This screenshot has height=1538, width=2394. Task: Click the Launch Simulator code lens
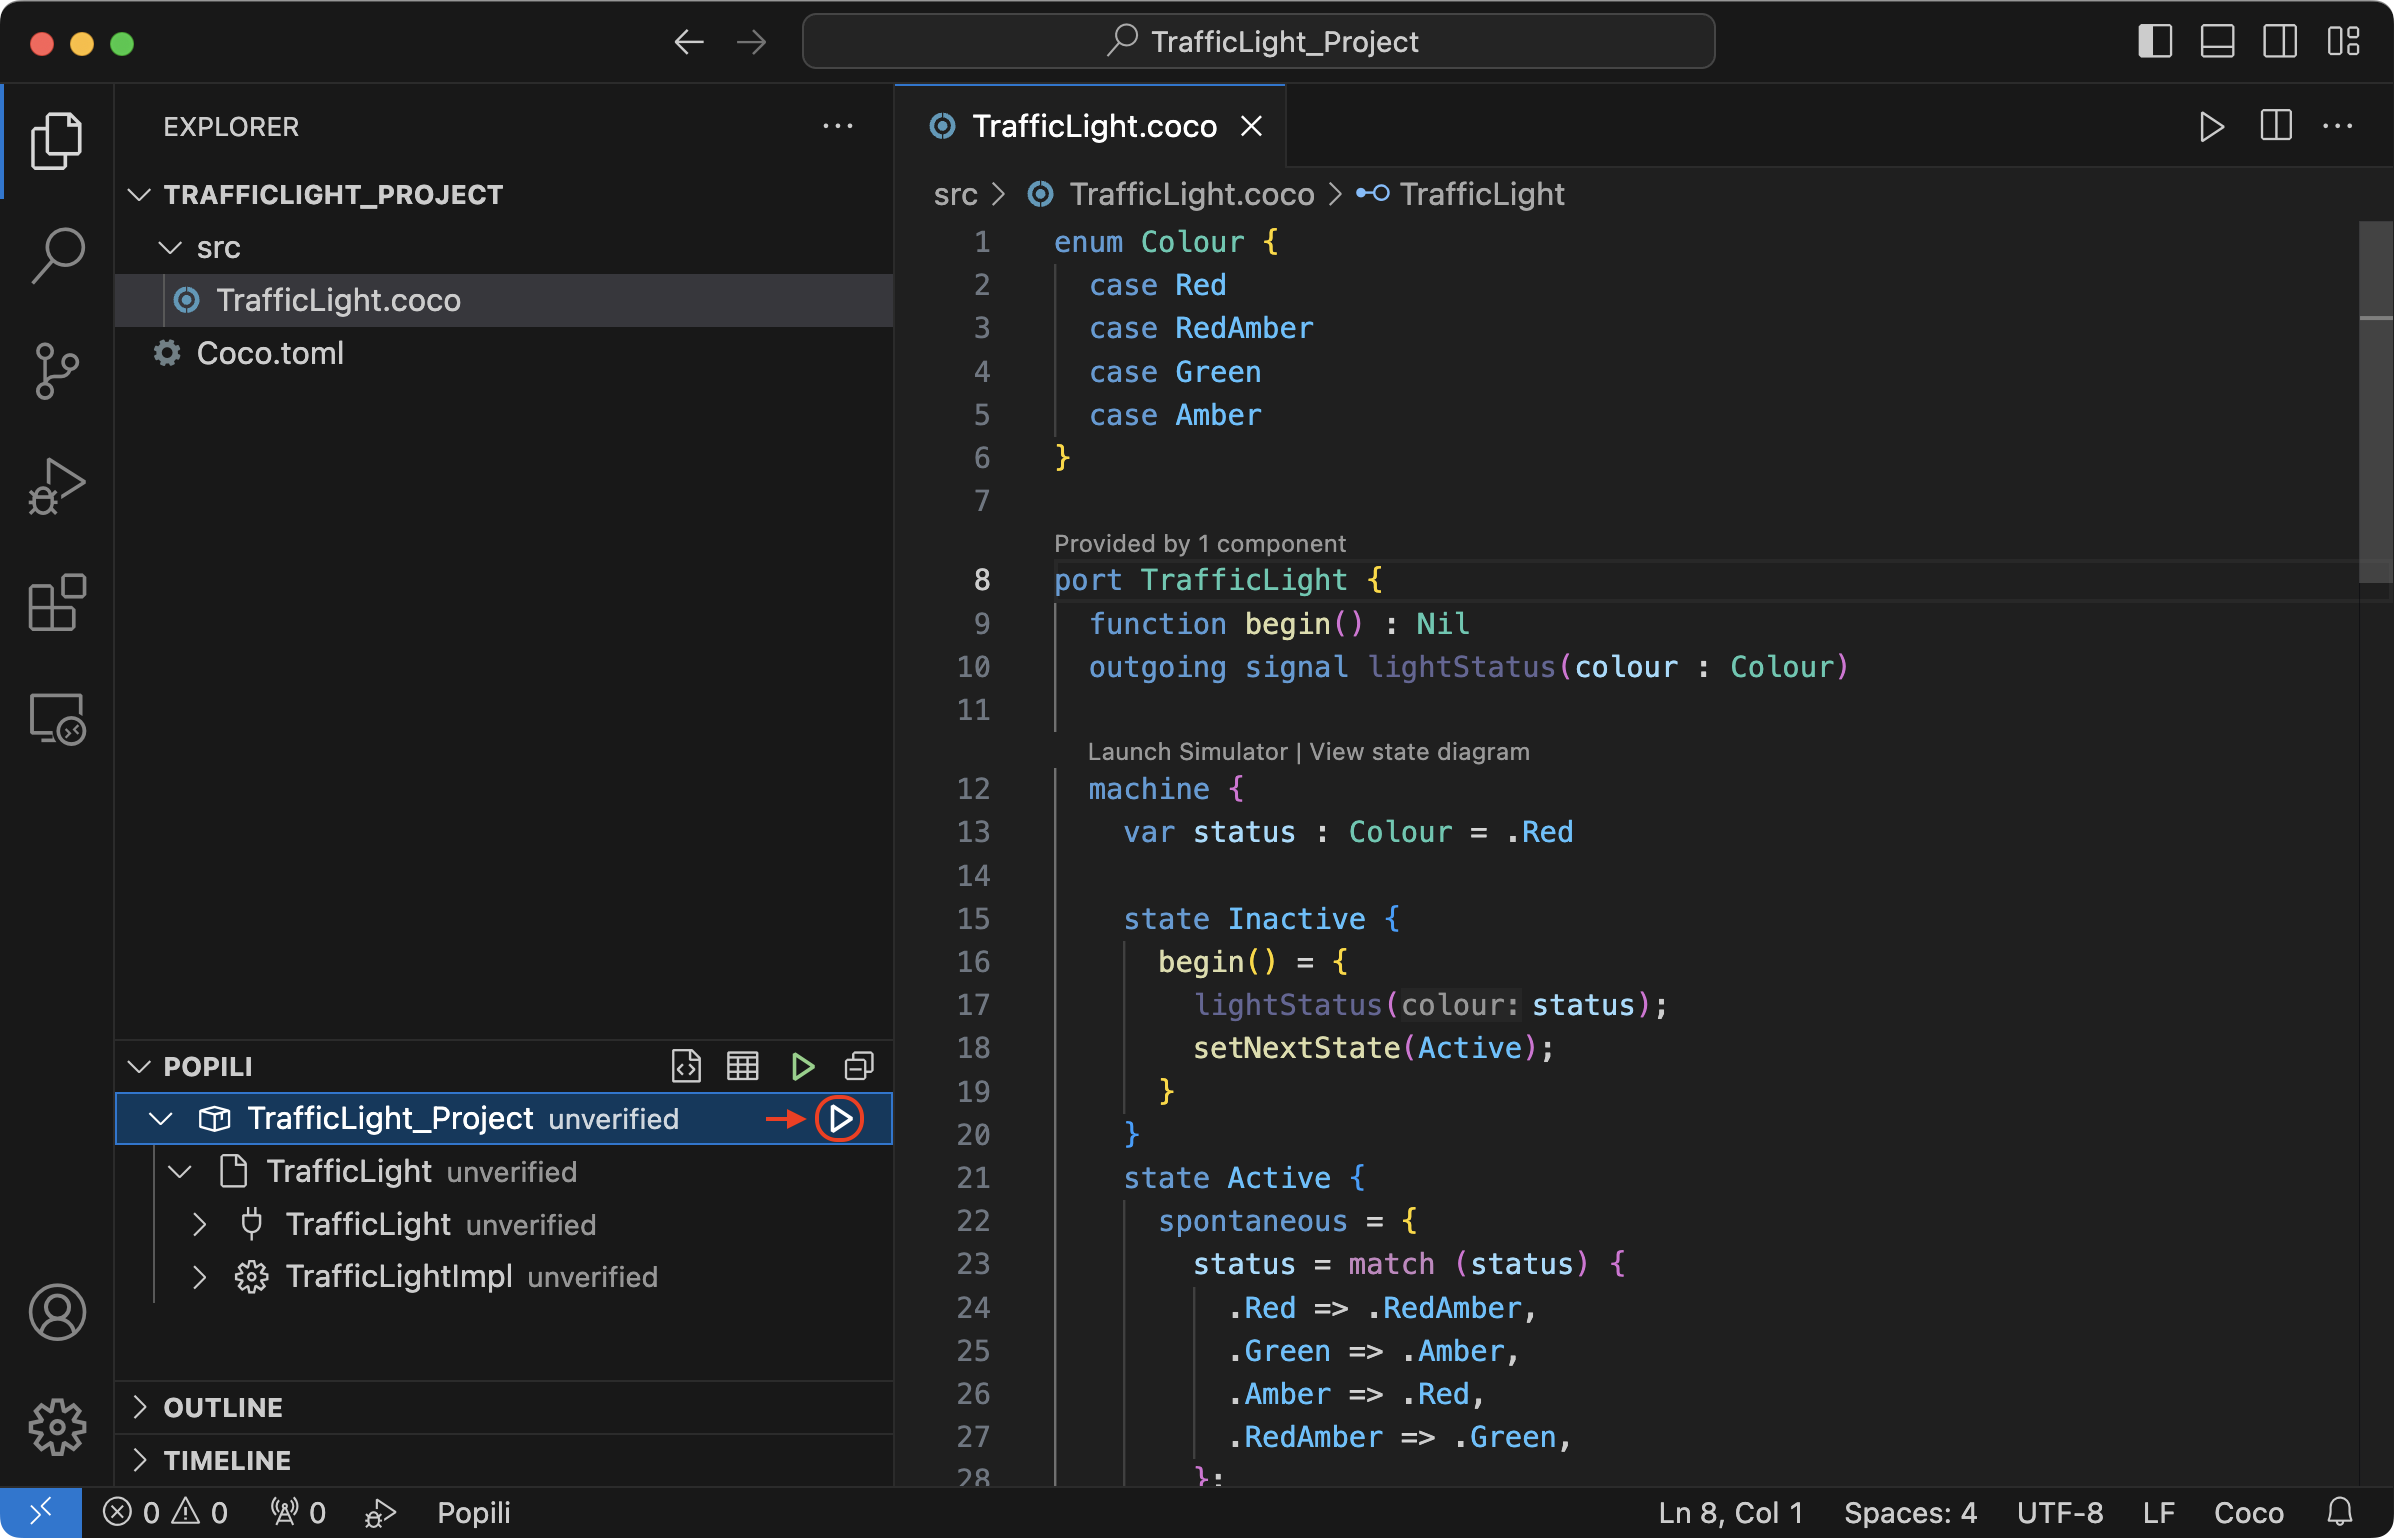click(x=1187, y=752)
